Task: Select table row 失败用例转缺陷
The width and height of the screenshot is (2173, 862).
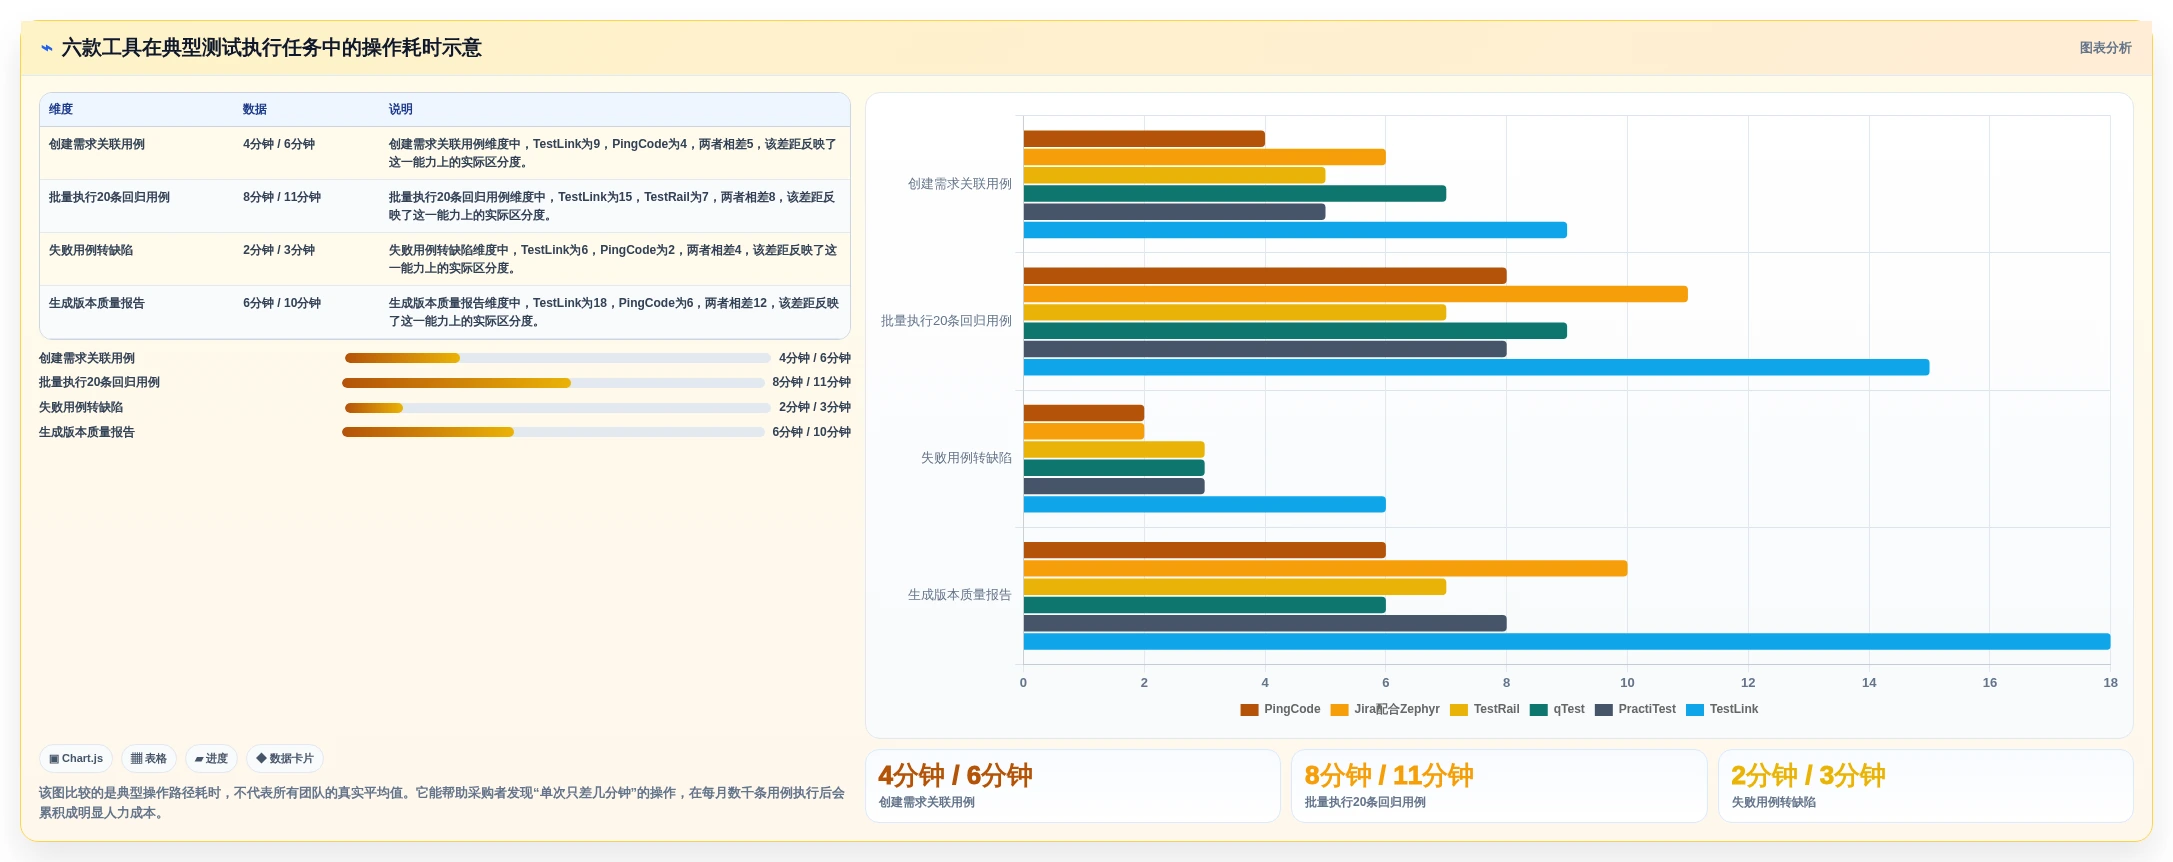Action: pyautogui.click(x=445, y=259)
